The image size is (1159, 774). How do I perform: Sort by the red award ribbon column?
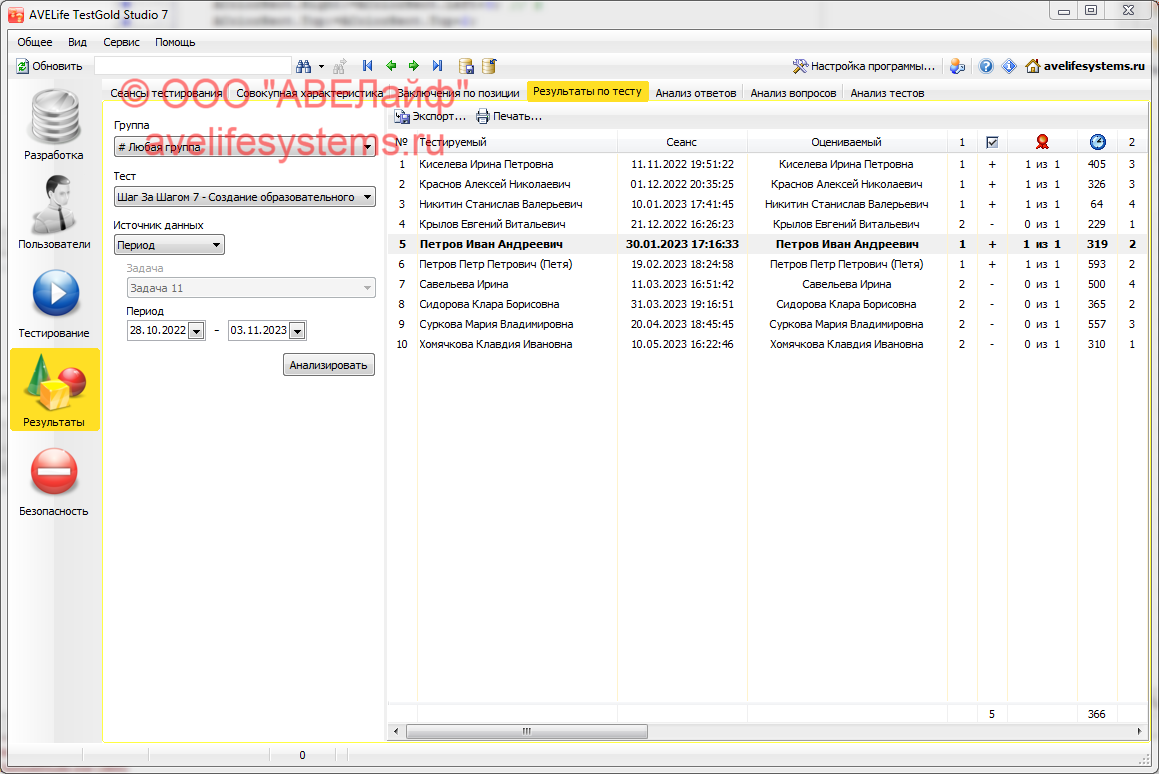click(1042, 142)
